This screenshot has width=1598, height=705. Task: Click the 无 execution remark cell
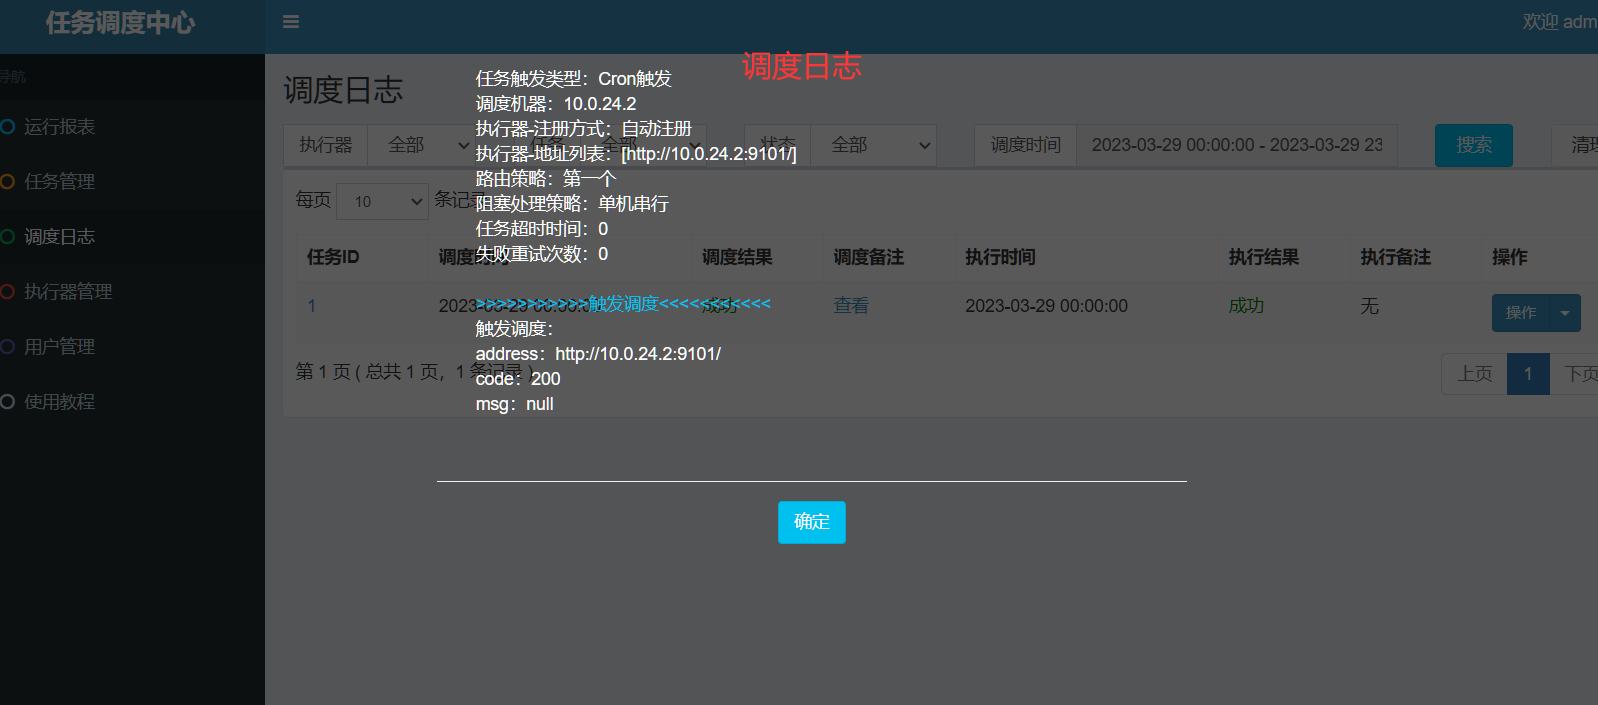(x=1369, y=306)
